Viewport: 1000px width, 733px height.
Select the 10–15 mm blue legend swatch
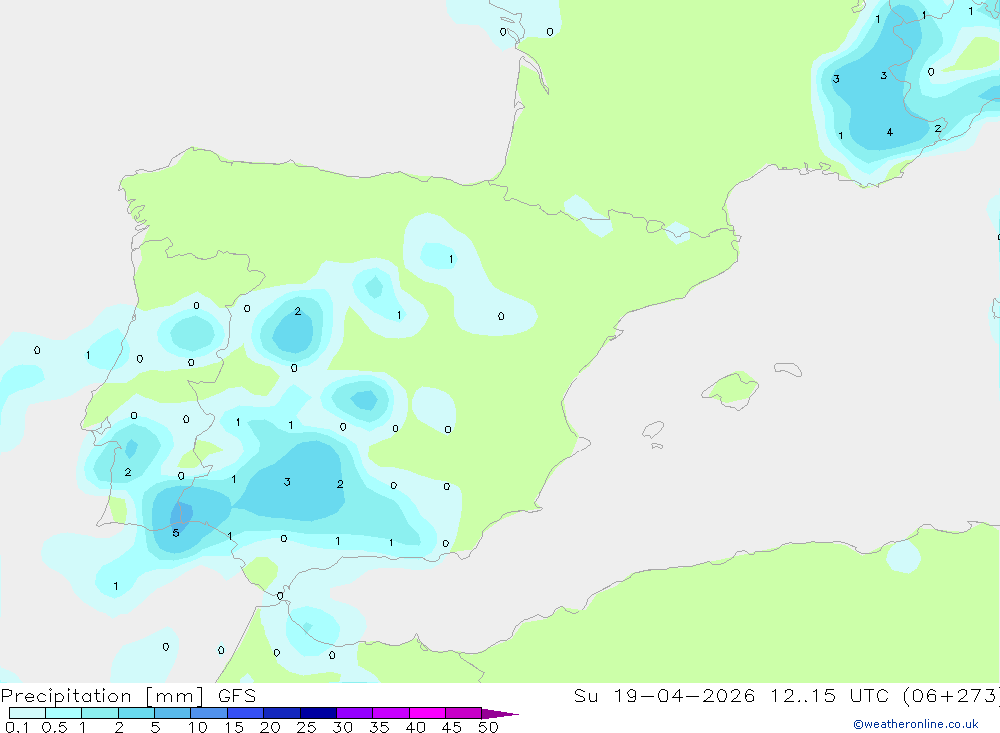point(209,713)
